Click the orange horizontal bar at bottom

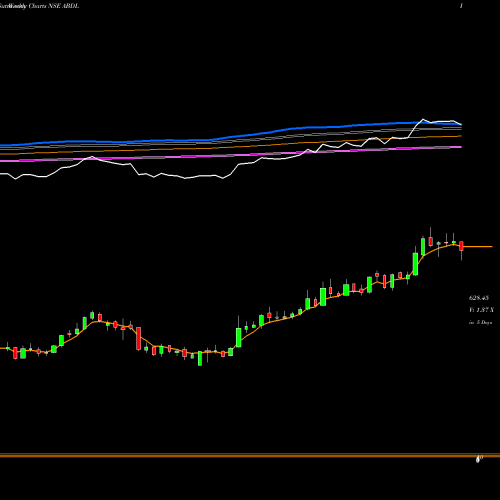coord(250,455)
